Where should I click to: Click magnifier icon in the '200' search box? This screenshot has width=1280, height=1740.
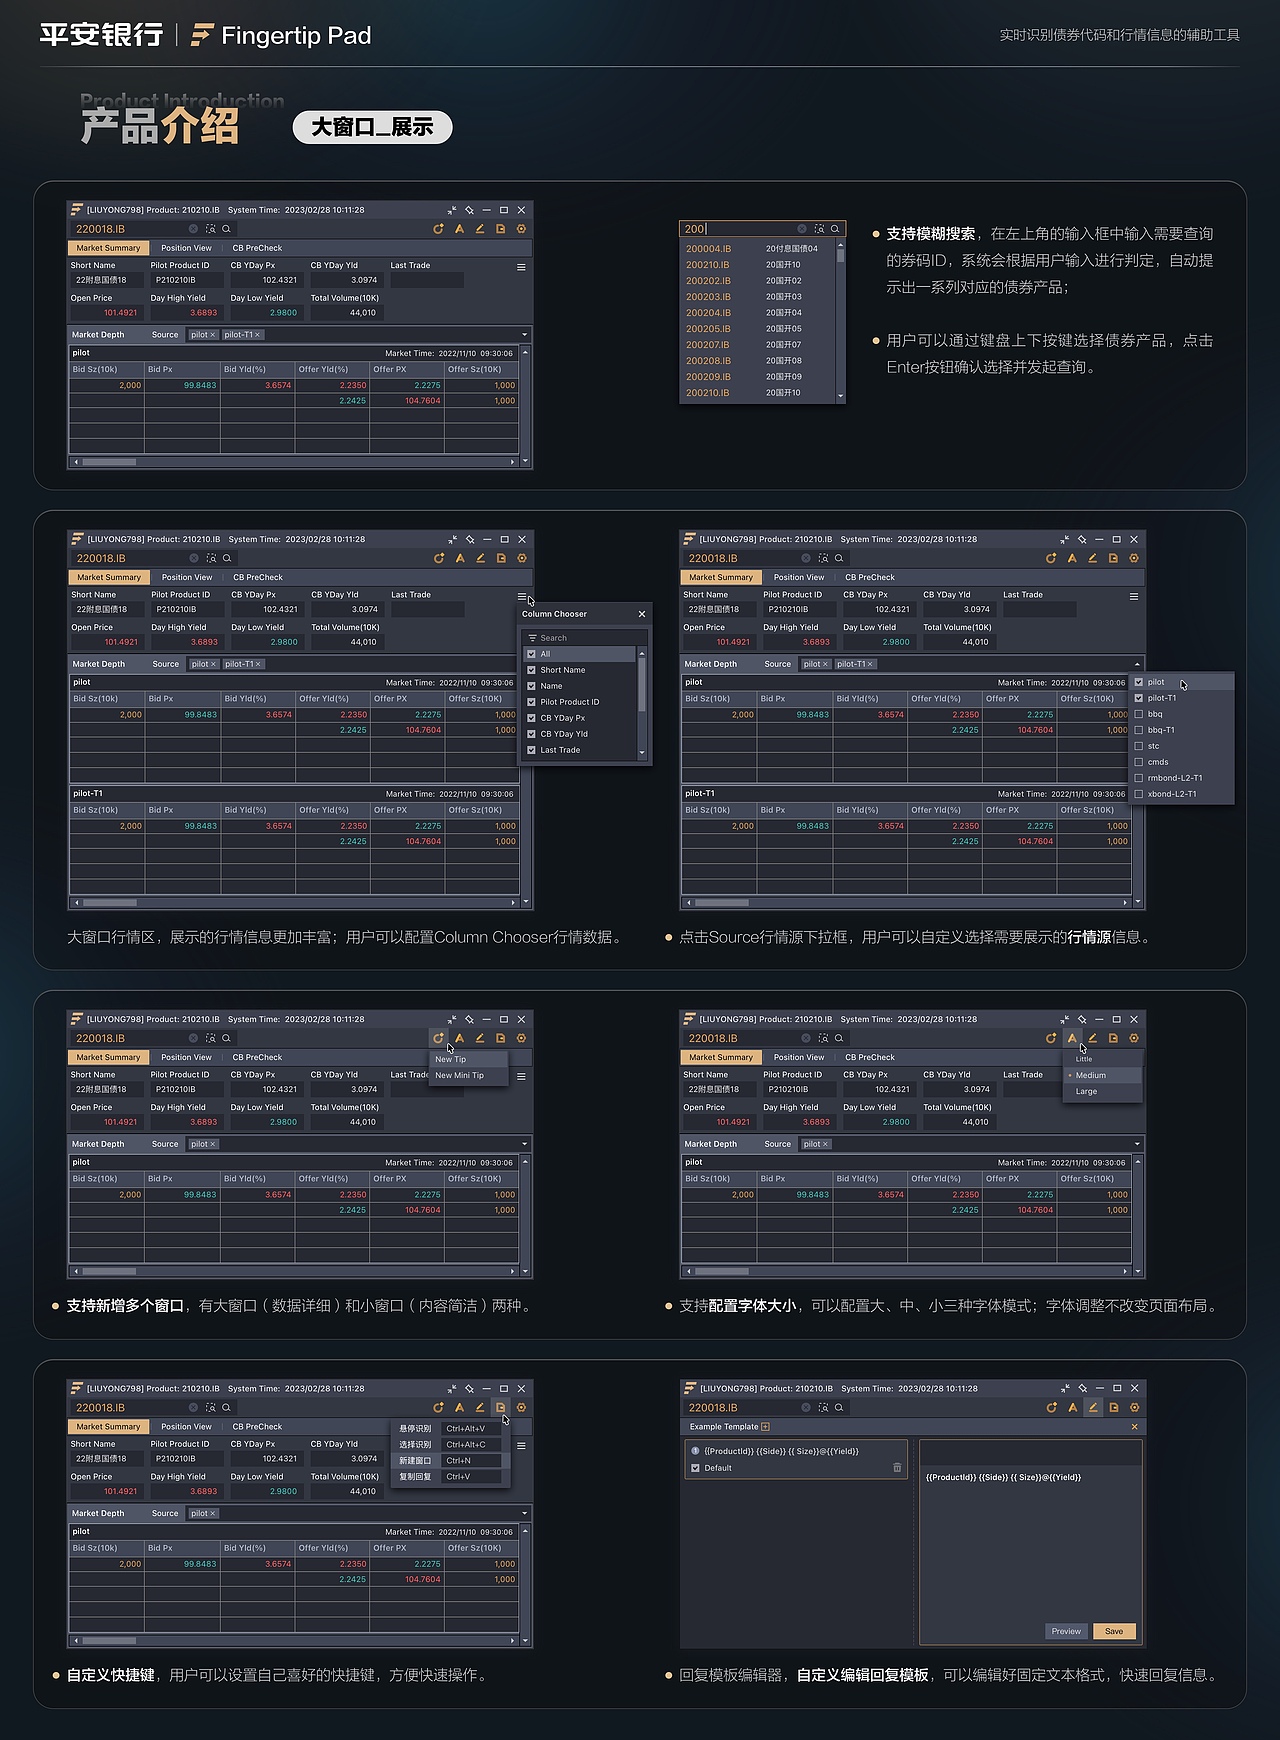835,229
